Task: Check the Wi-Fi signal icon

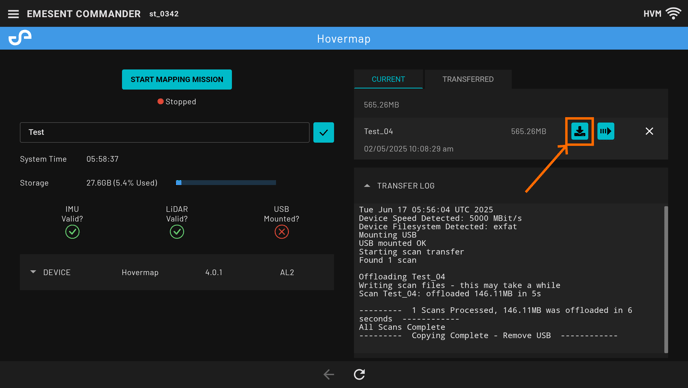Action: (673, 13)
